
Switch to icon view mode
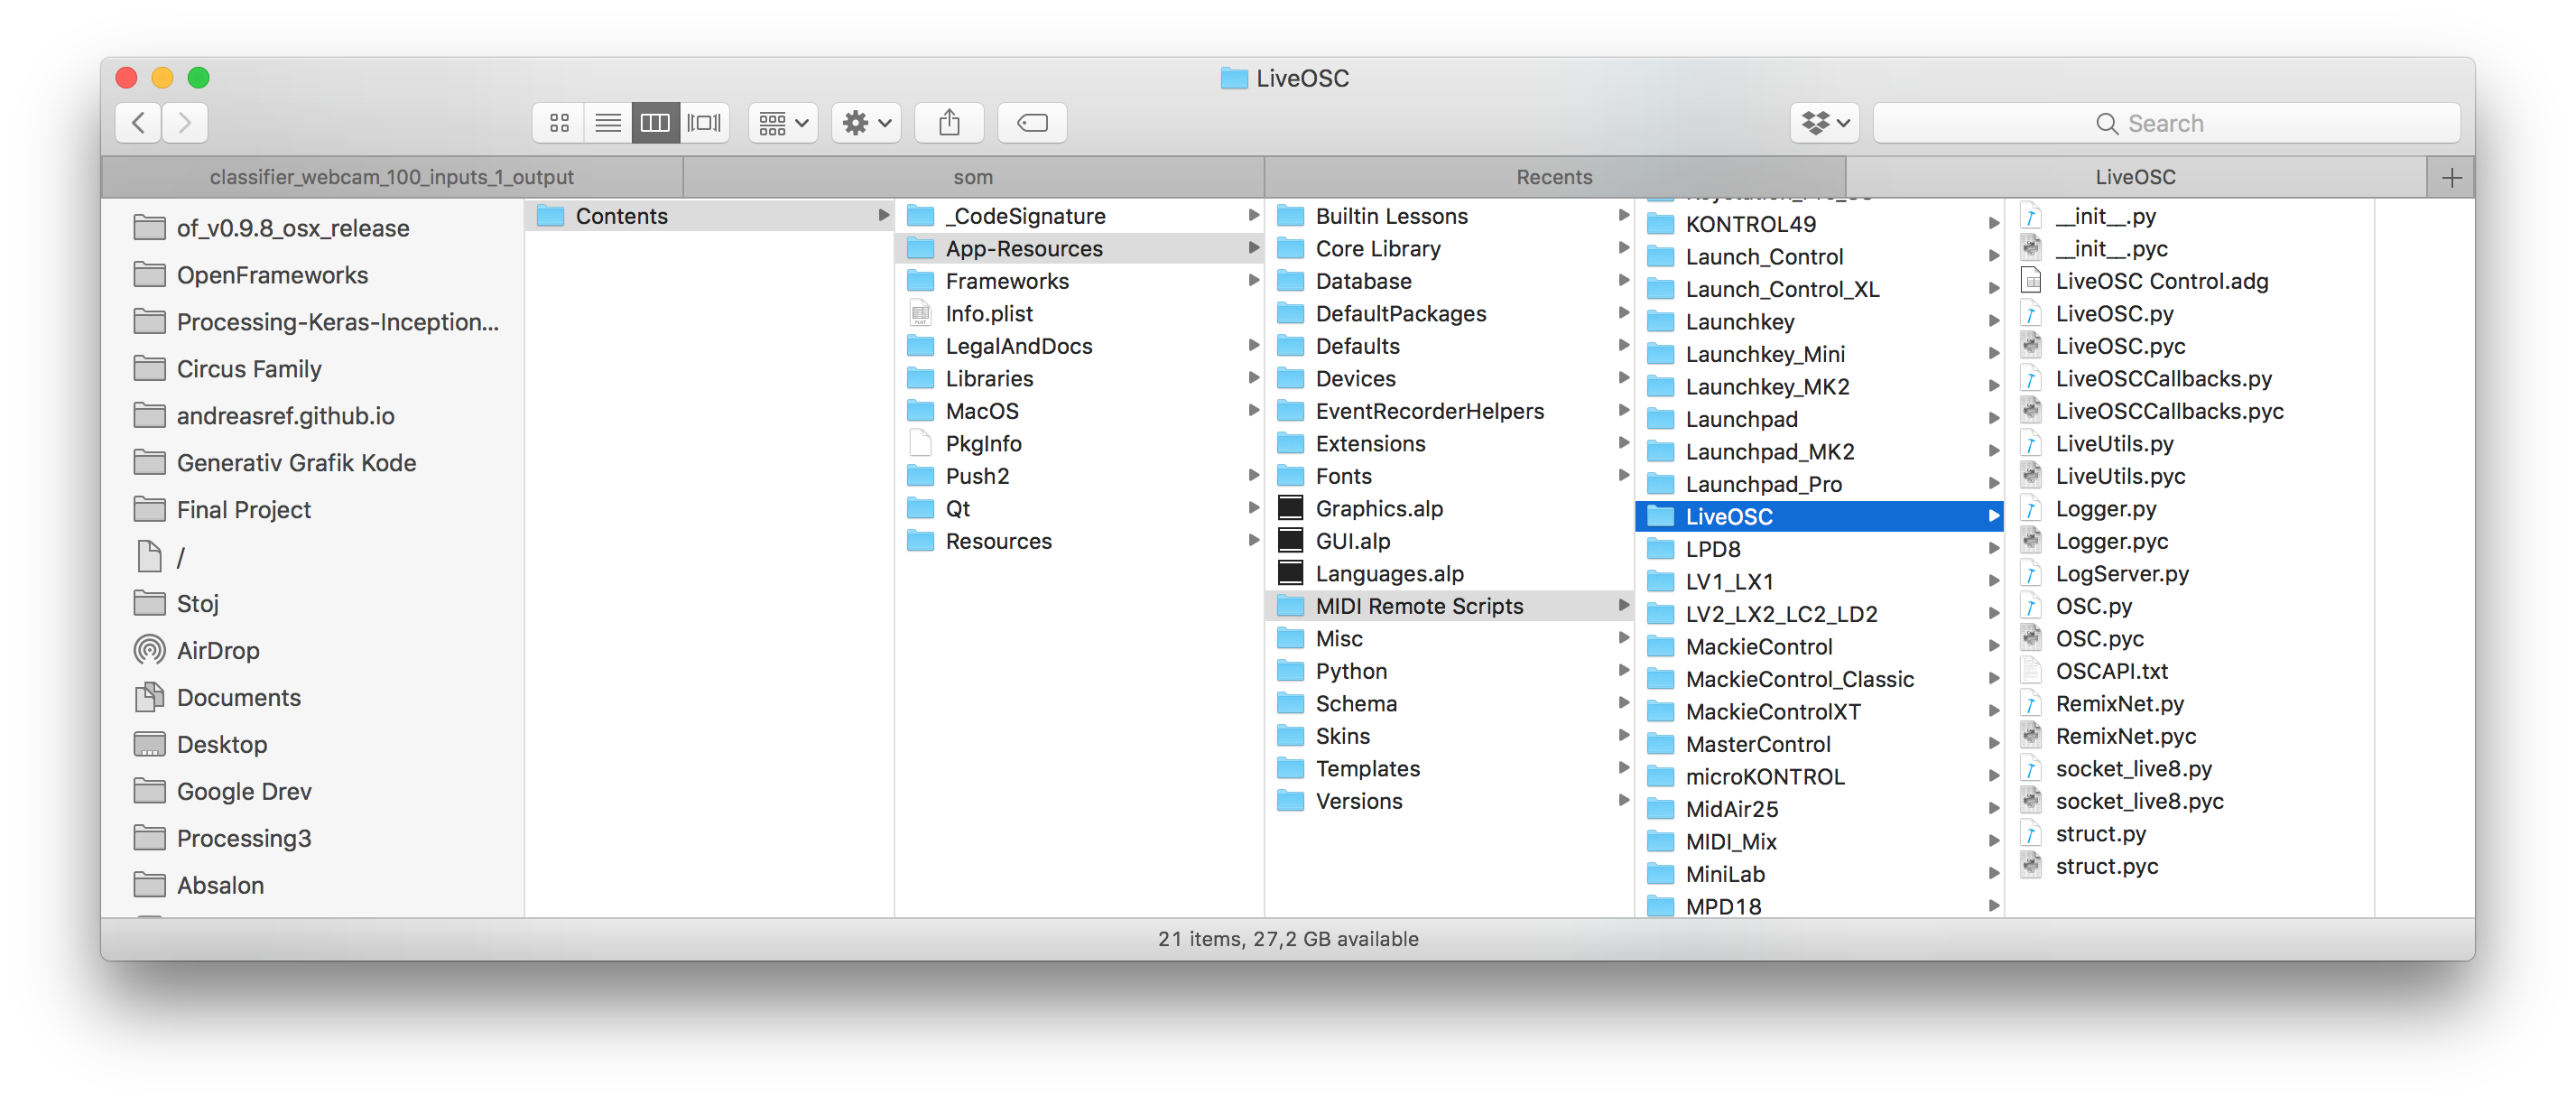click(x=559, y=123)
